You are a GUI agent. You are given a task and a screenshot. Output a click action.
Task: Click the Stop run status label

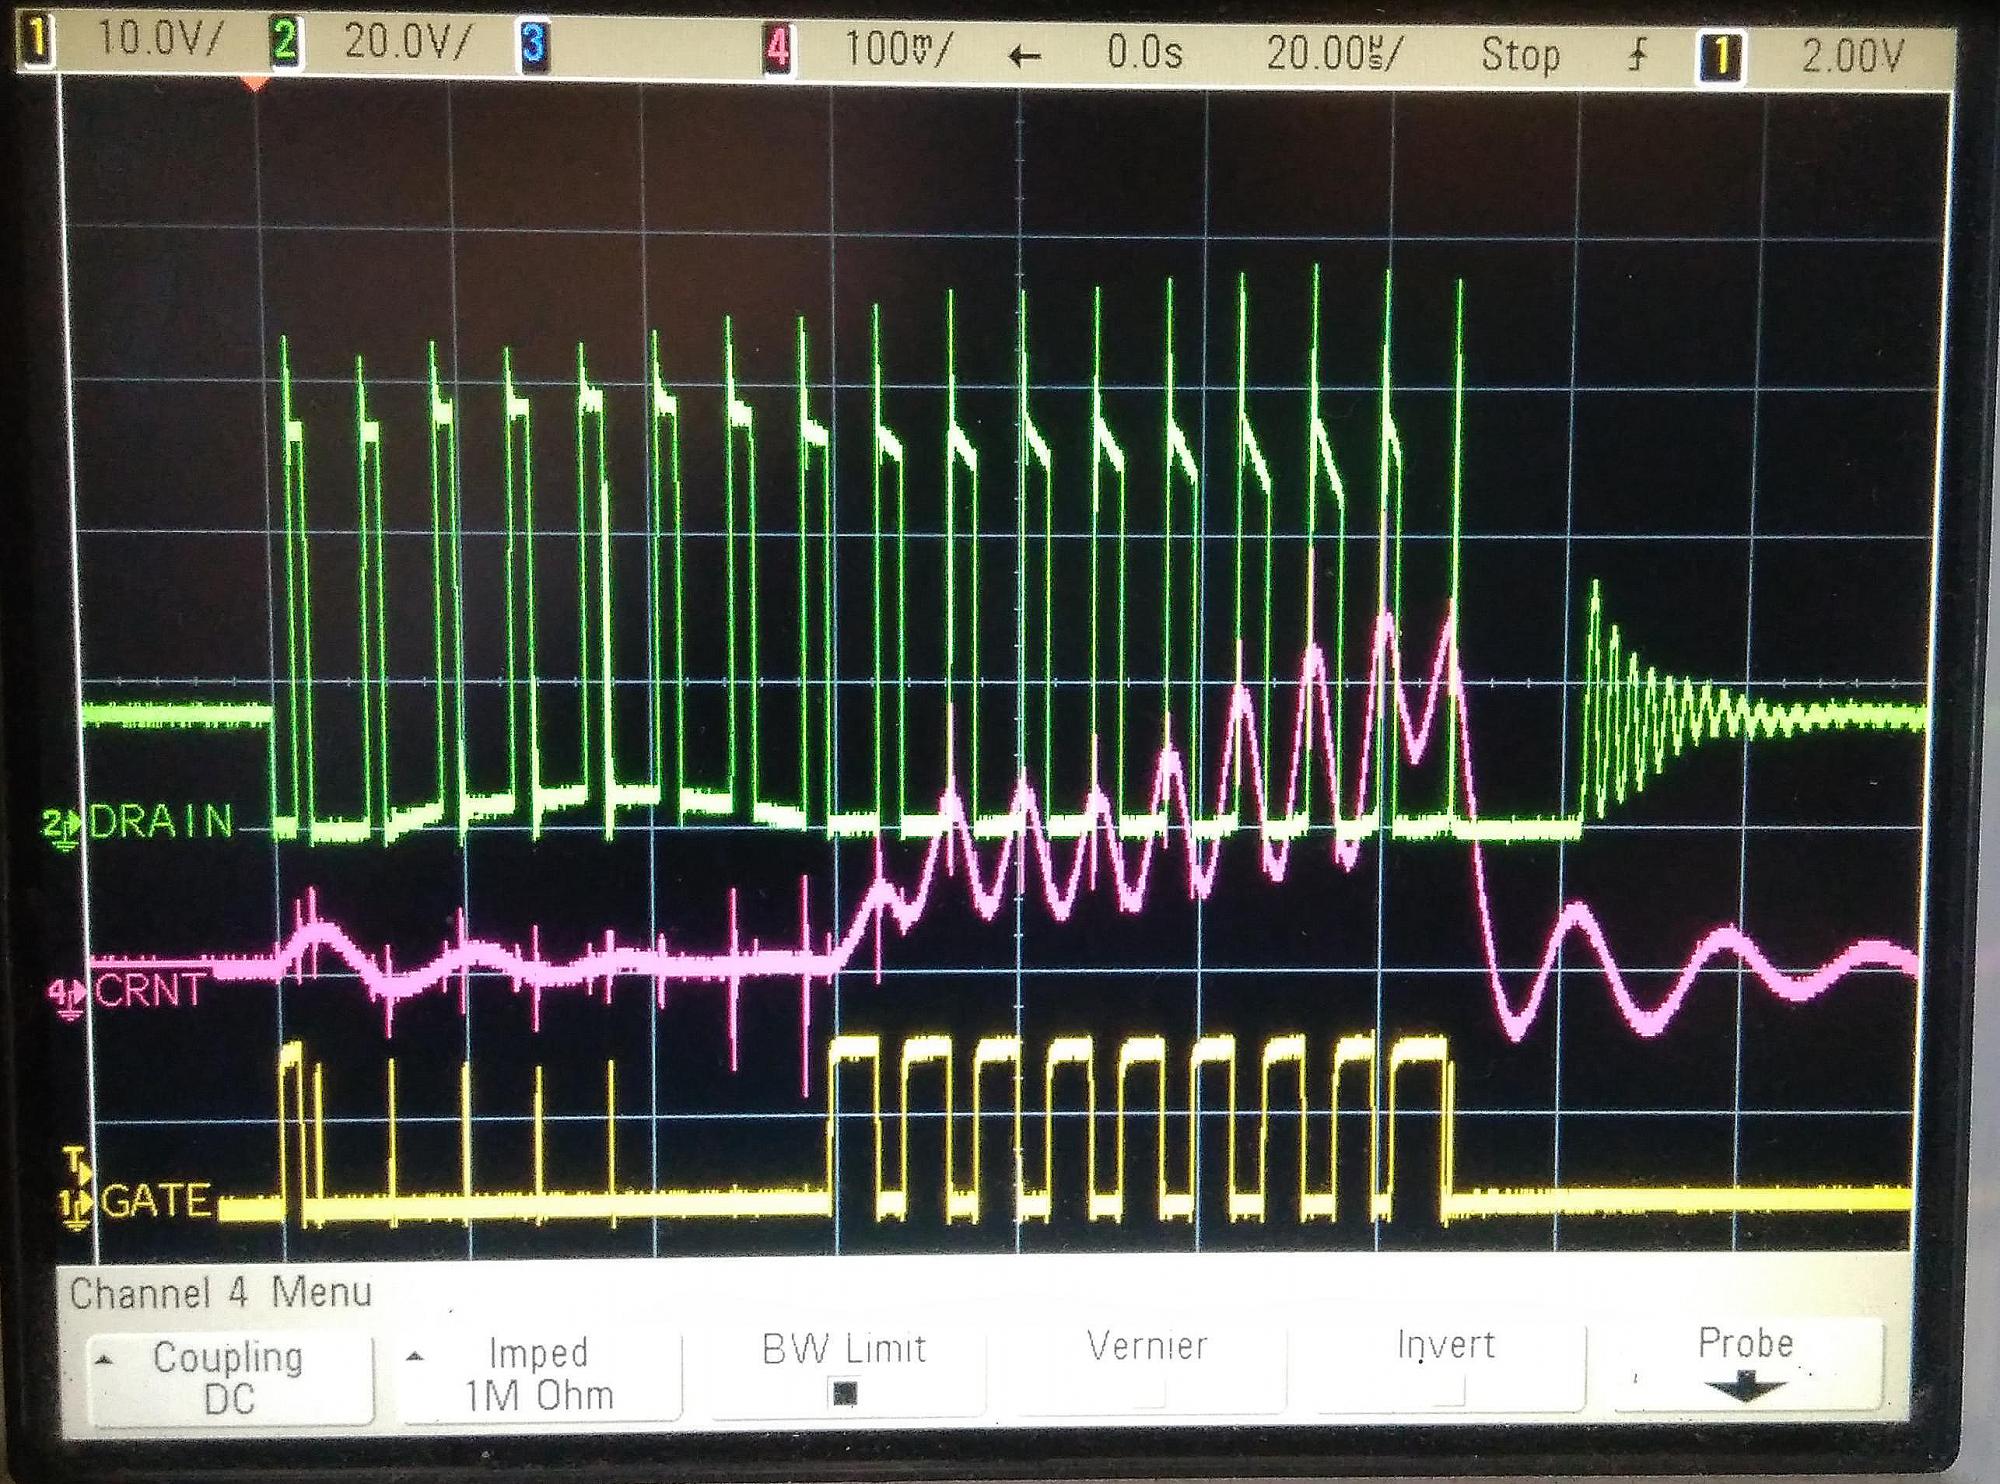[1520, 54]
